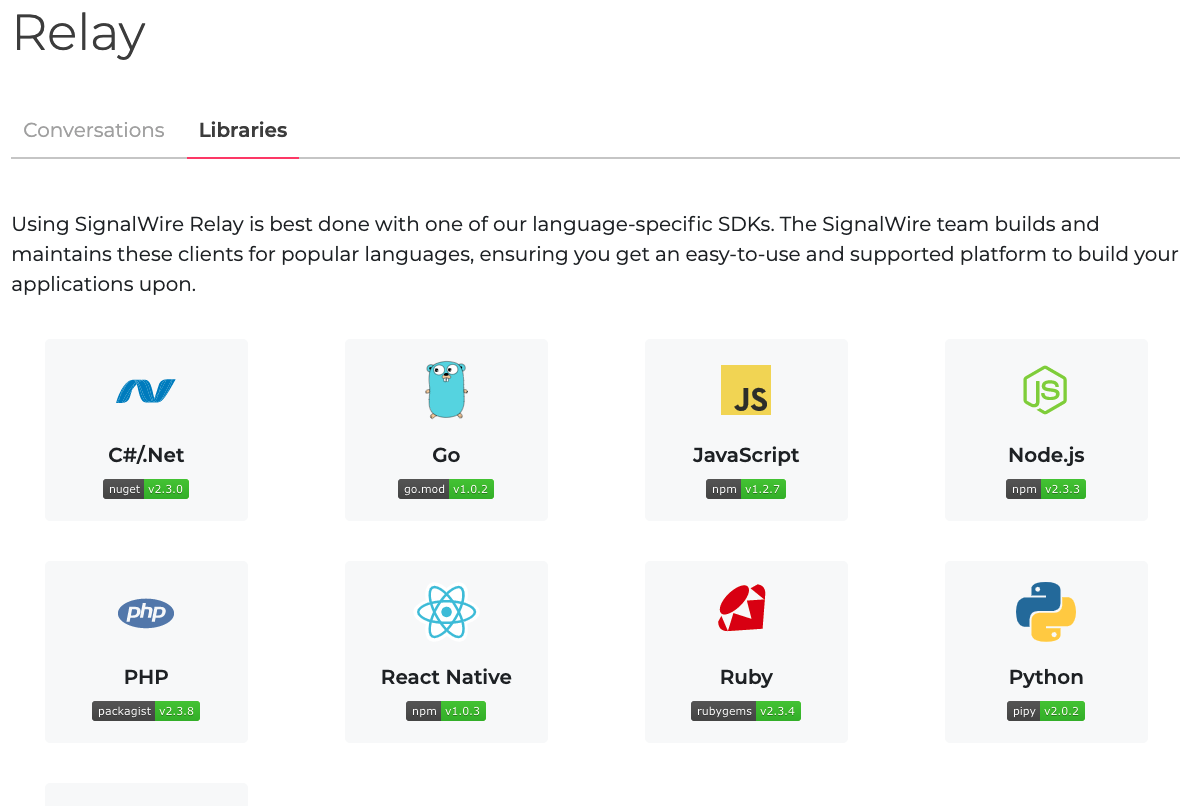Select the Node.js logo icon
This screenshot has height=806, width=1180.
point(1046,390)
